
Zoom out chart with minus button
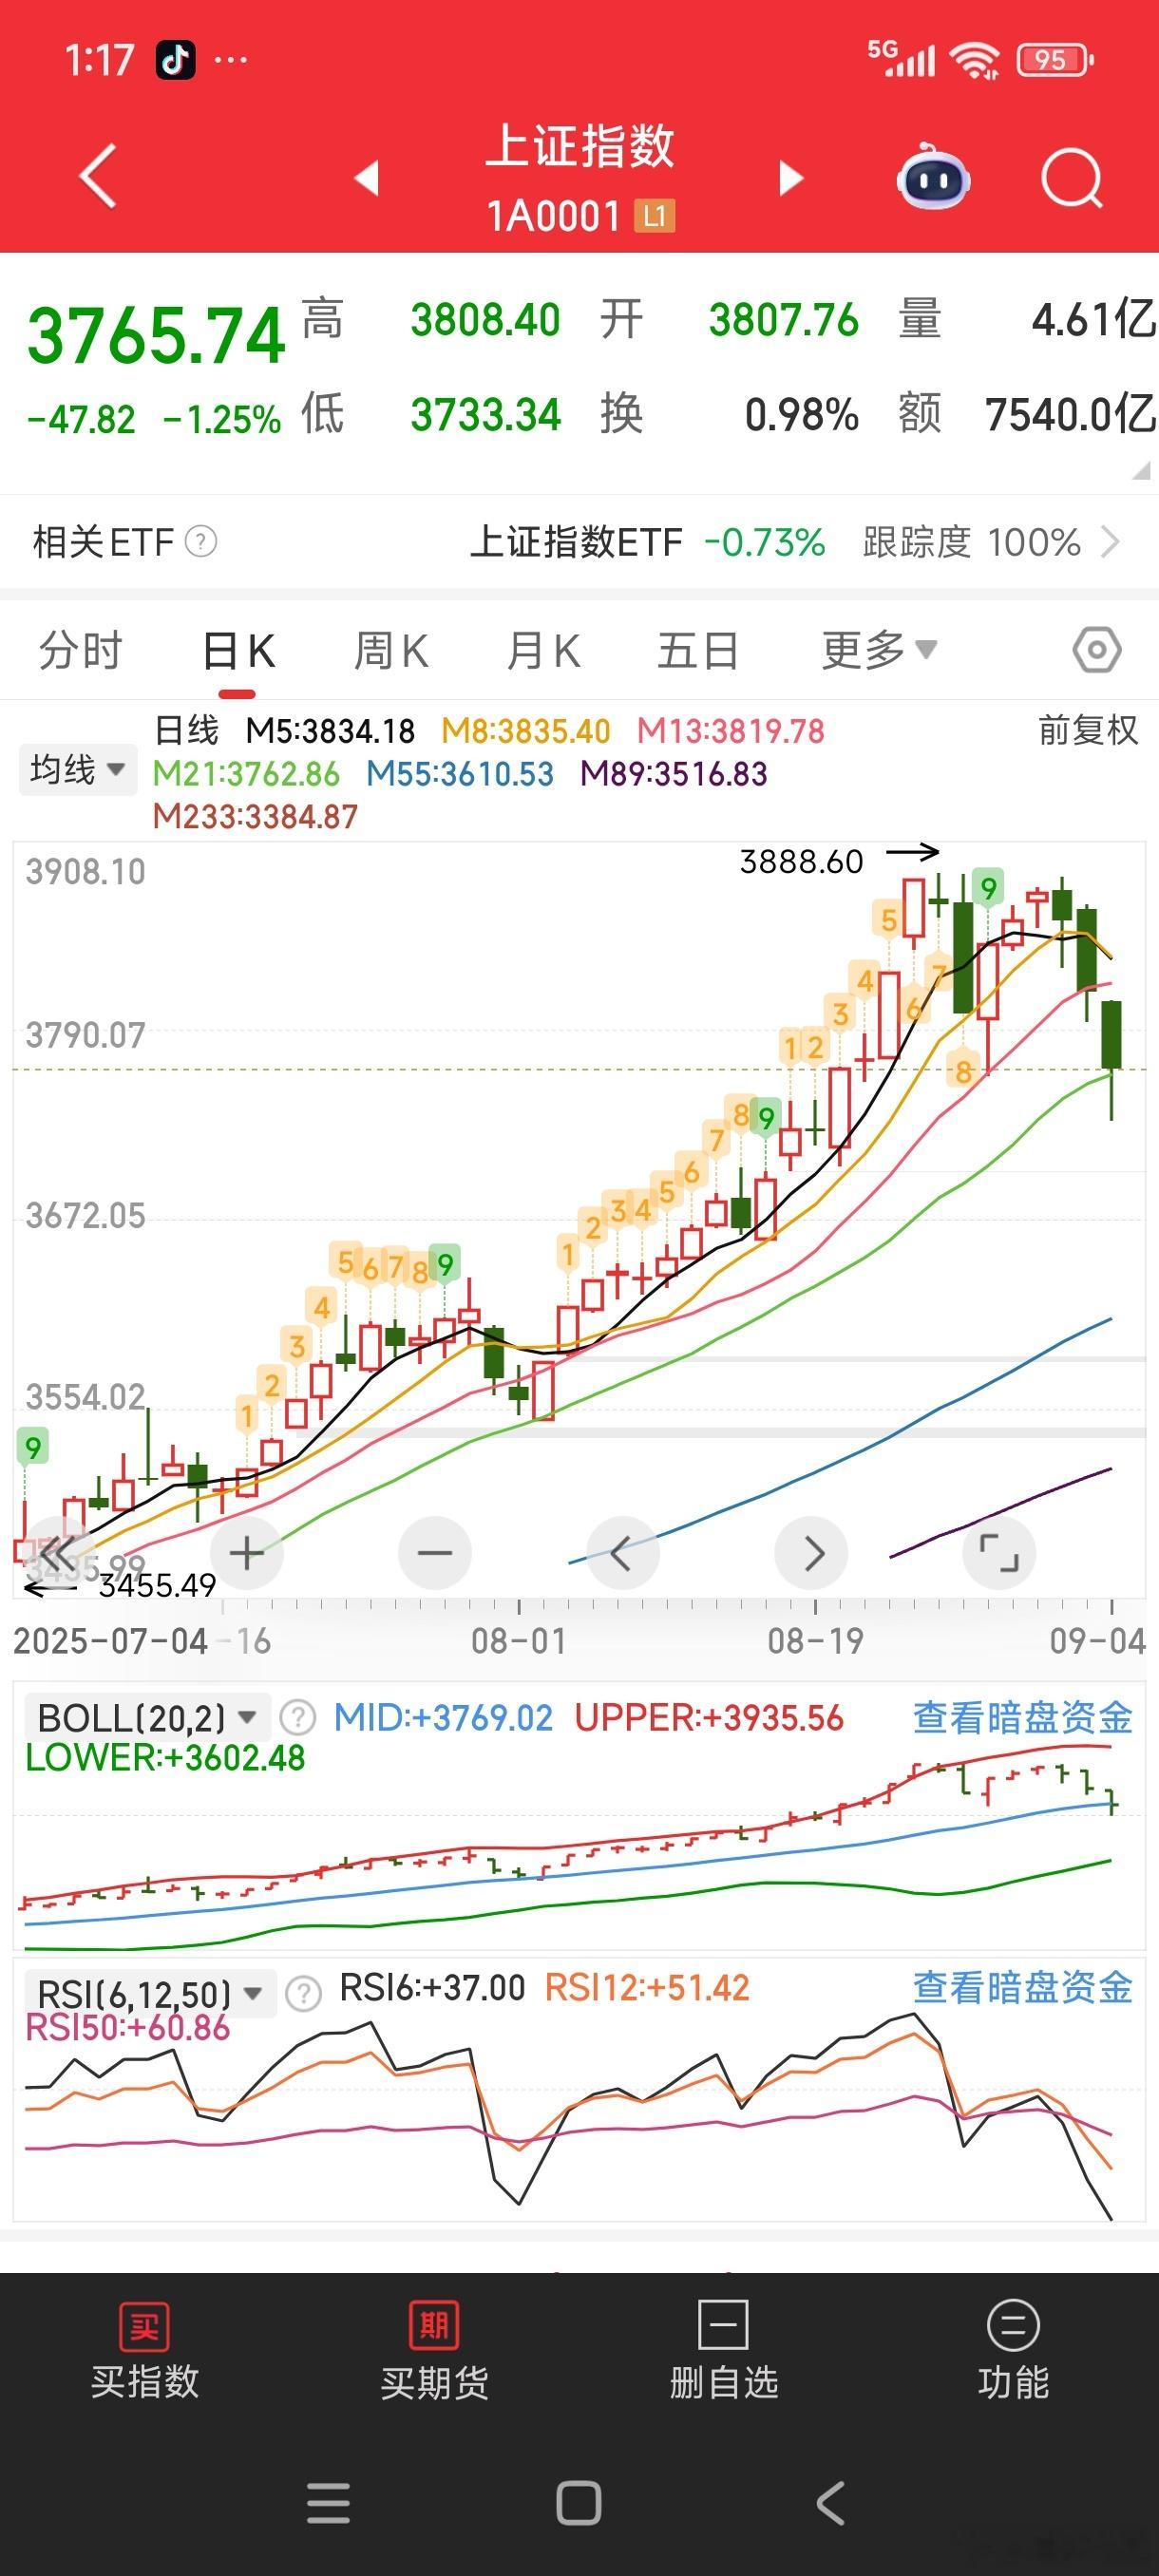pyautogui.click(x=435, y=1553)
